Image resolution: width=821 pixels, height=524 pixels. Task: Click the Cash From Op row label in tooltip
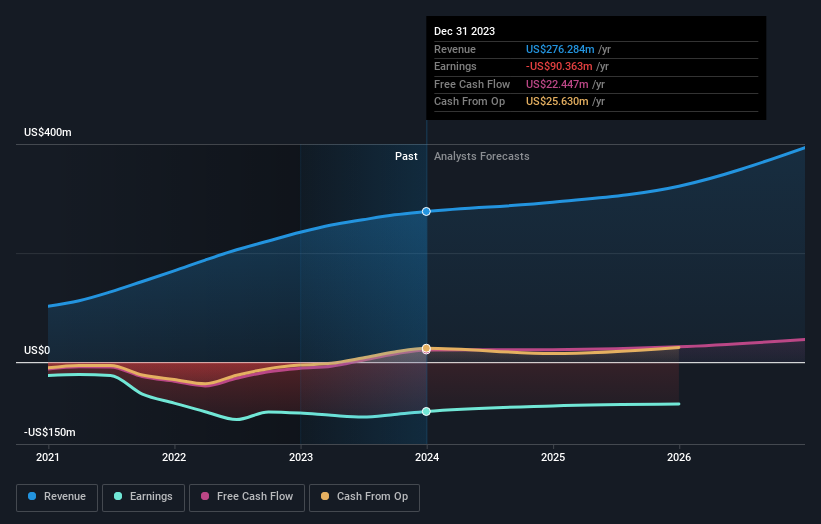[470, 102]
